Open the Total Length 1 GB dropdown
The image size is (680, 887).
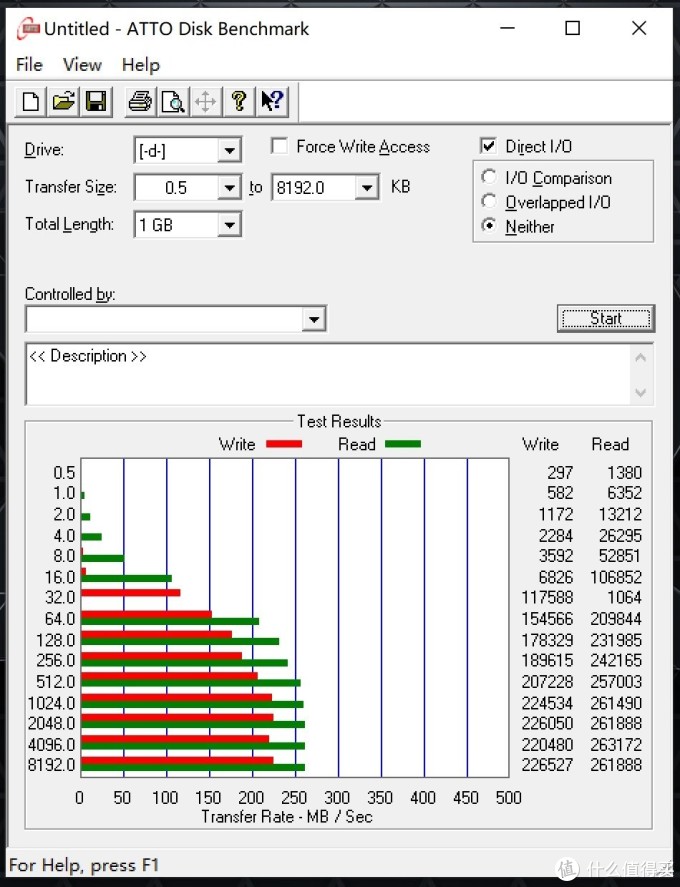229,225
